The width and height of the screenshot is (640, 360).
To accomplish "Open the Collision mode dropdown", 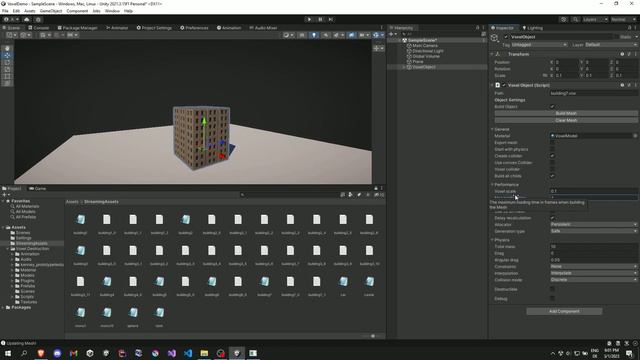I will [593, 280].
